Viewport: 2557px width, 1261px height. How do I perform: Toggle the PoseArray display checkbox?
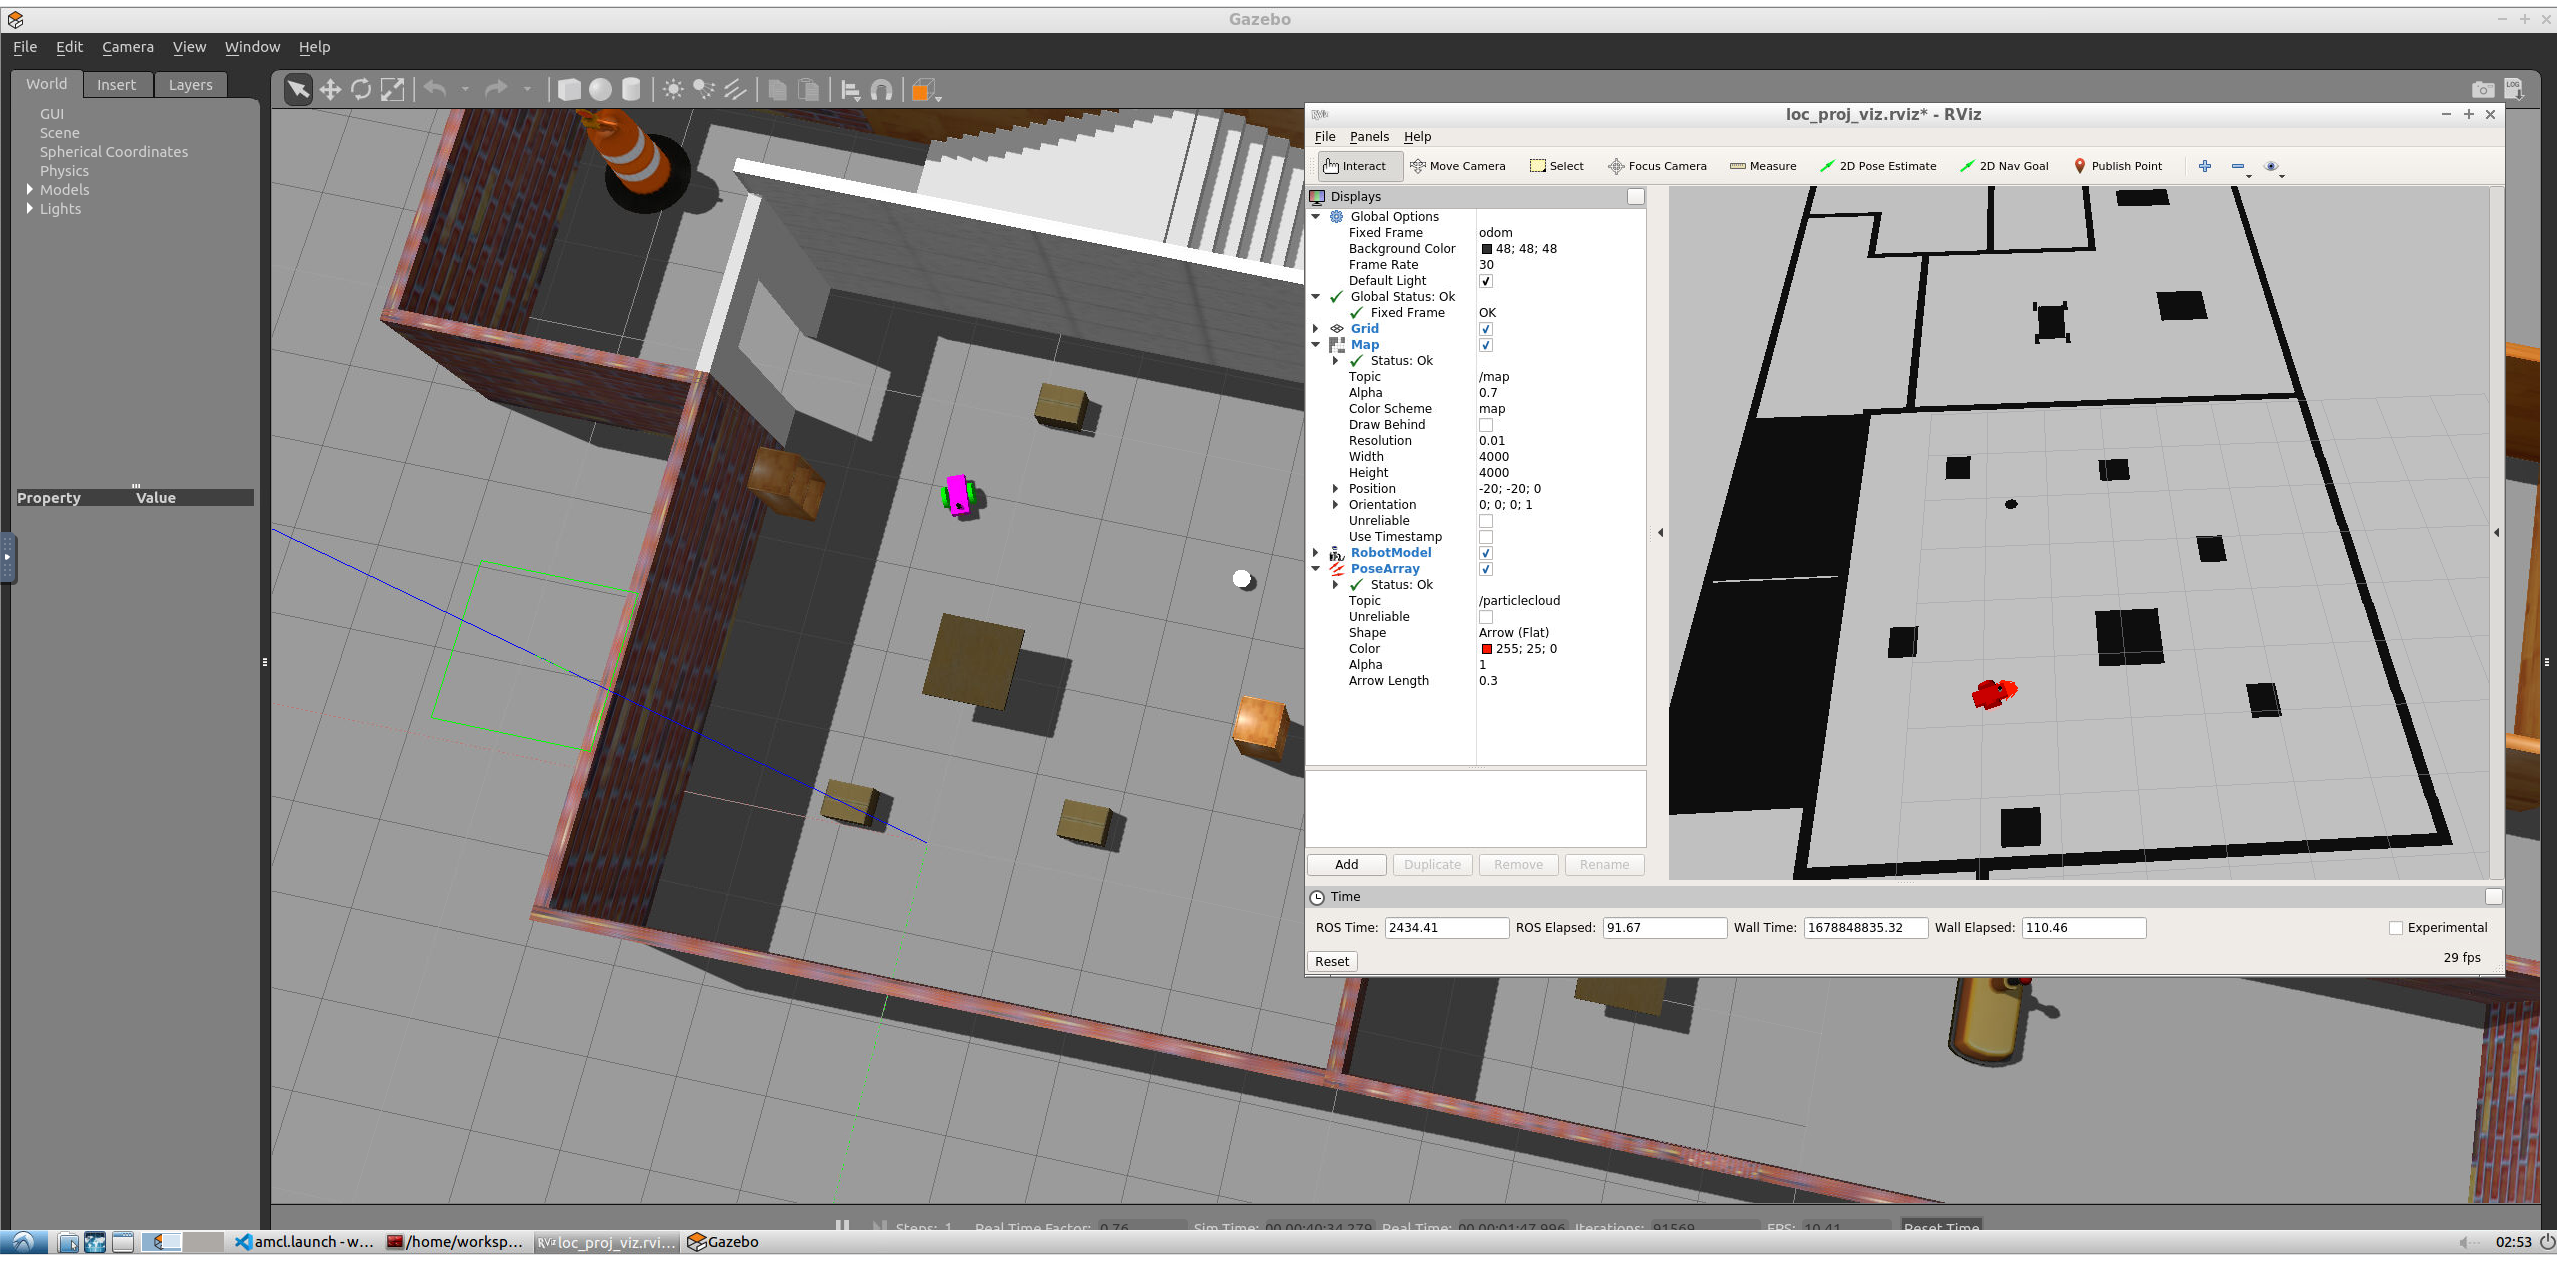coord(1486,569)
